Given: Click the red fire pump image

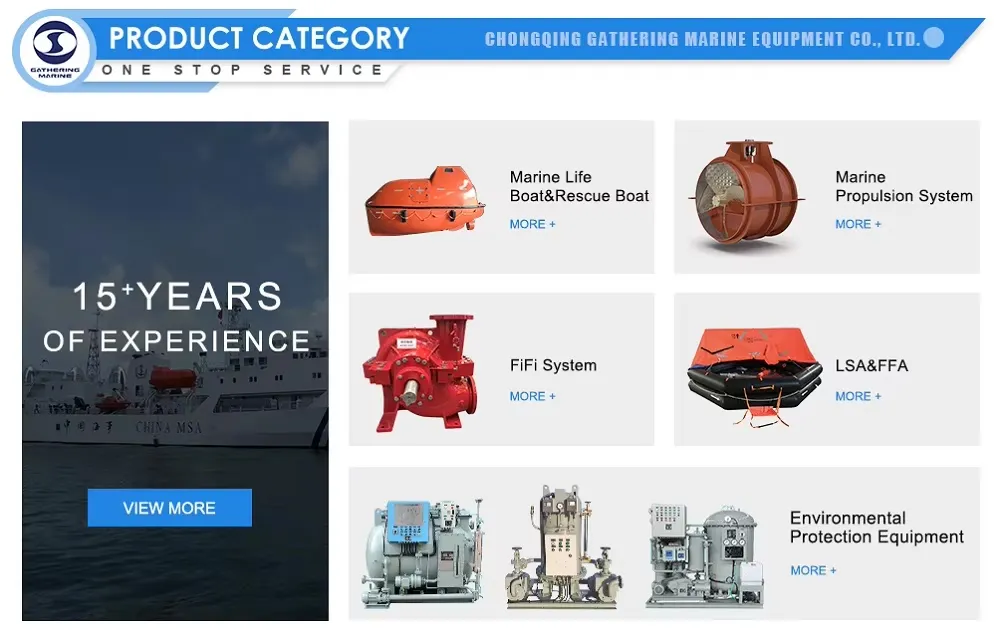Looking at the screenshot, I should point(424,369).
